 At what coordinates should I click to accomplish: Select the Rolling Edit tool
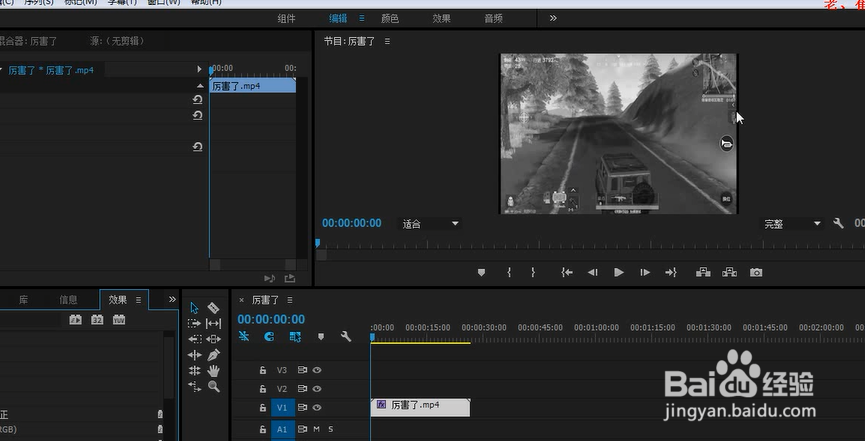(x=194, y=370)
